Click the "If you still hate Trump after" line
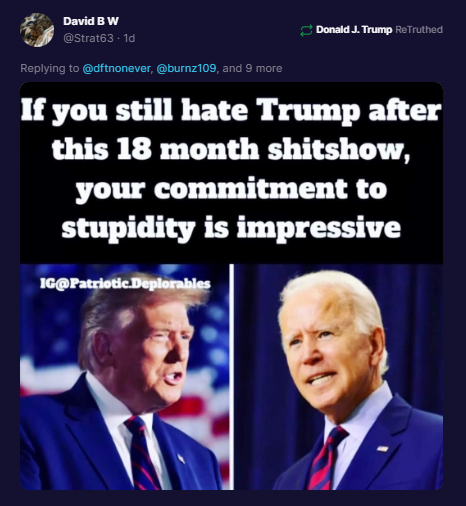The height and width of the screenshot is (506, 466). (x=231, y=111)
